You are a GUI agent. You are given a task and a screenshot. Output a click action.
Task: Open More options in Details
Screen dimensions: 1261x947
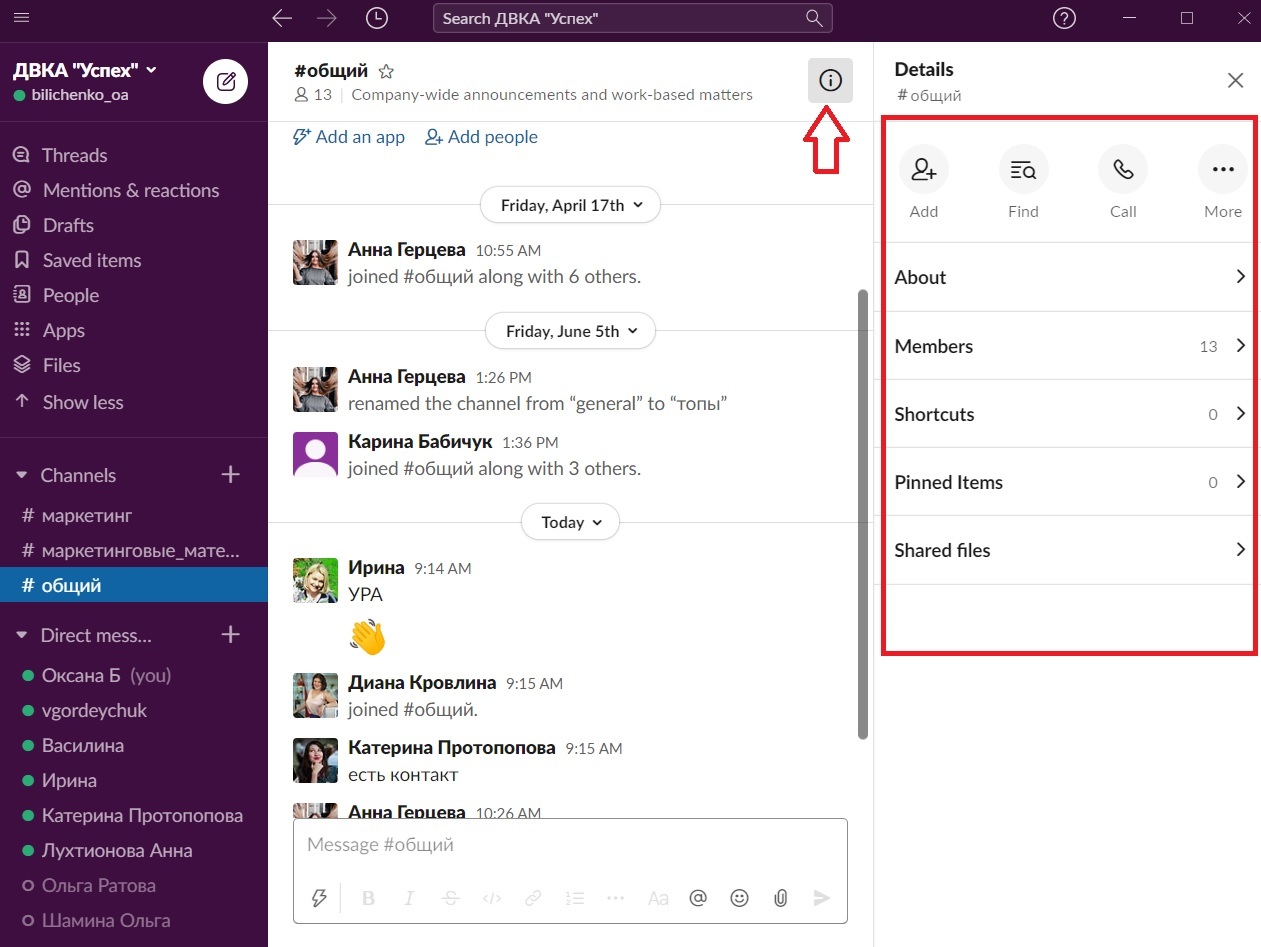click(x=1222, y=170)
